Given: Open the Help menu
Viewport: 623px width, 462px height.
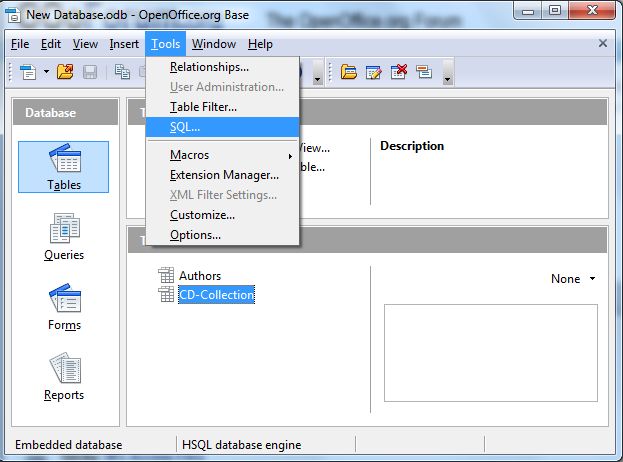Looking at the screenshot, I should (260, 44).
